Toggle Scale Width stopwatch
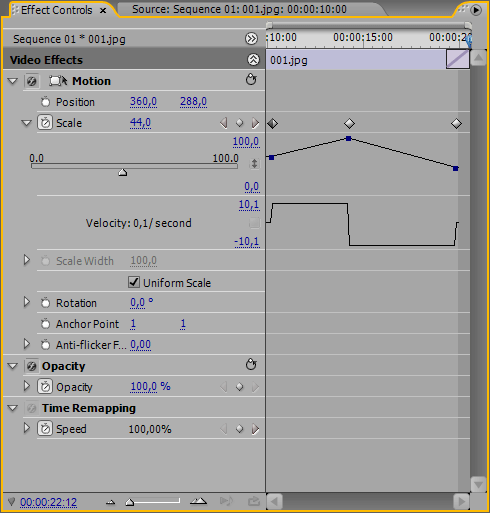 46,261
